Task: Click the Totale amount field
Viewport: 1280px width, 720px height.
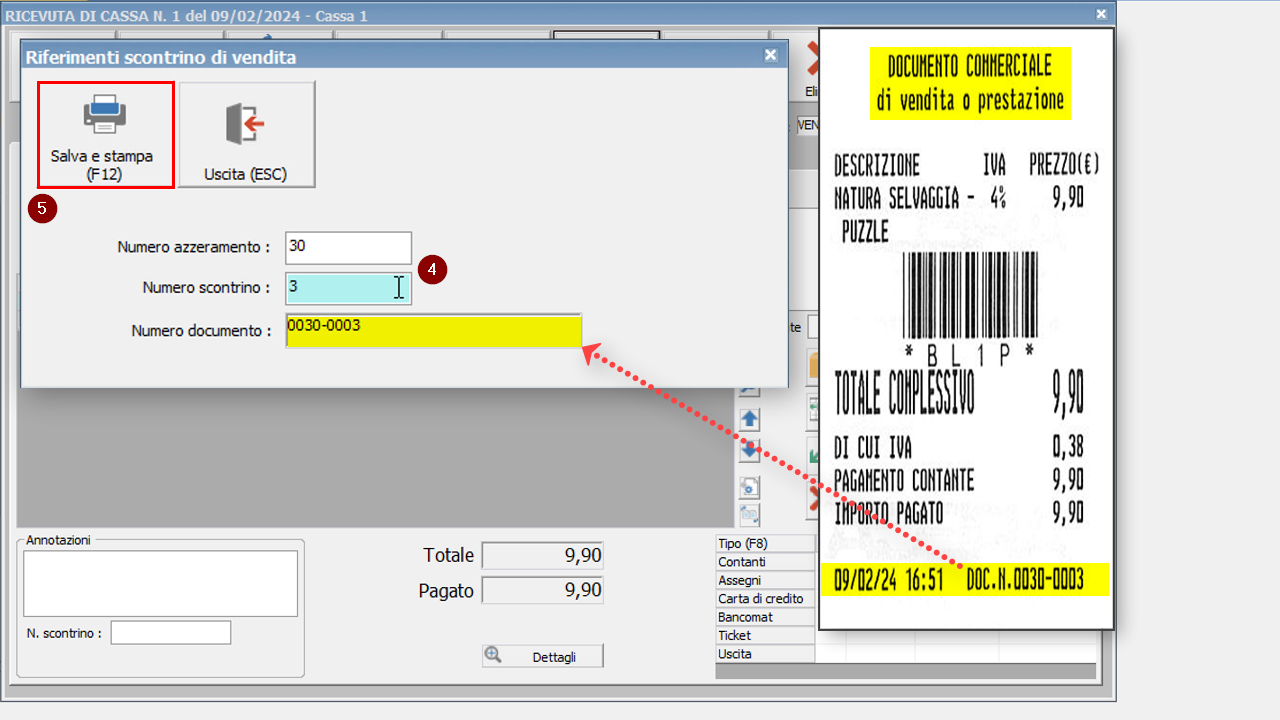Action: (542, 555)
